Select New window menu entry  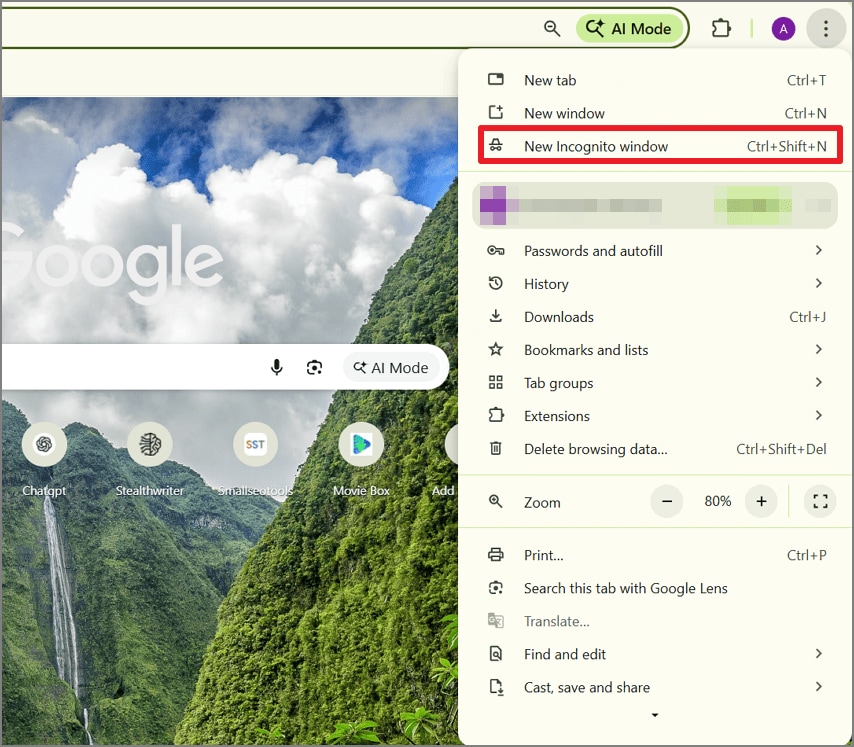[656, 113]
